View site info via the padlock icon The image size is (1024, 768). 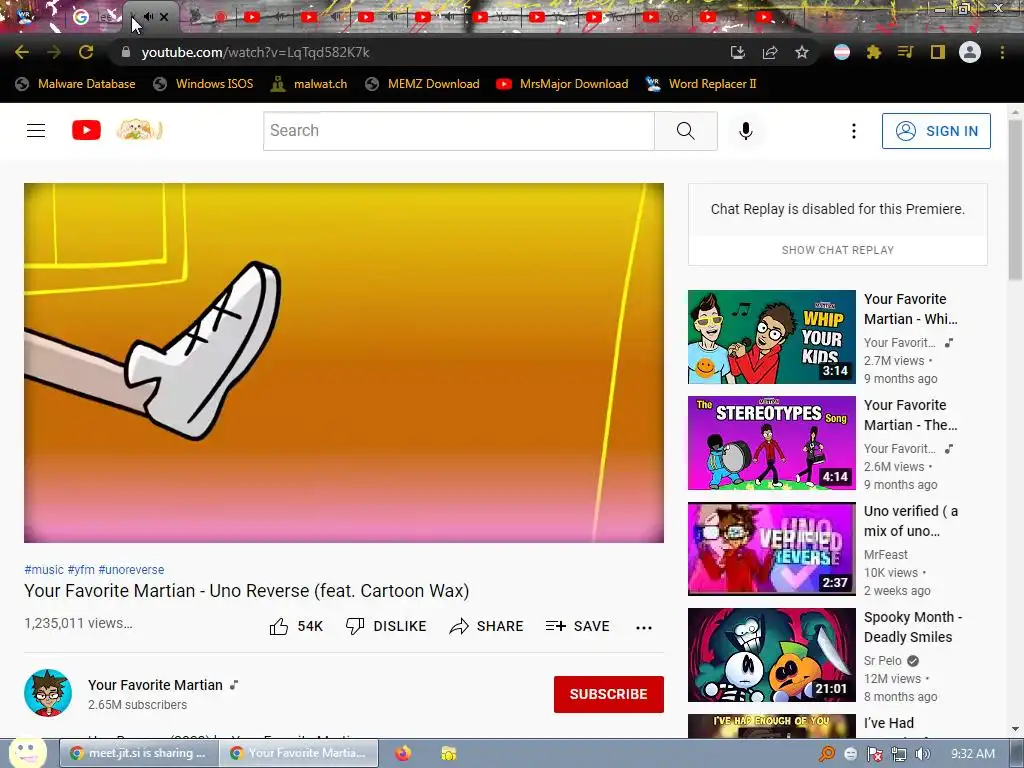125,52
